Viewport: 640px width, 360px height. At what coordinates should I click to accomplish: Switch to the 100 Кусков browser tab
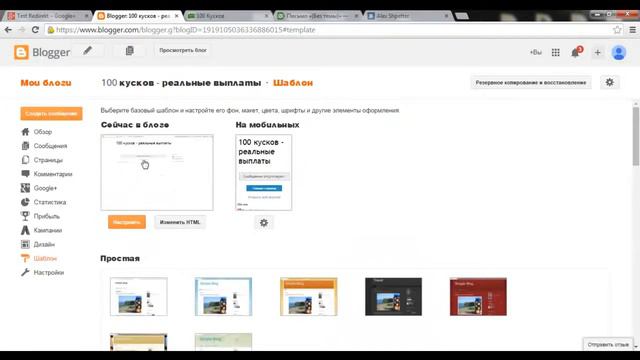coord(228,16)
